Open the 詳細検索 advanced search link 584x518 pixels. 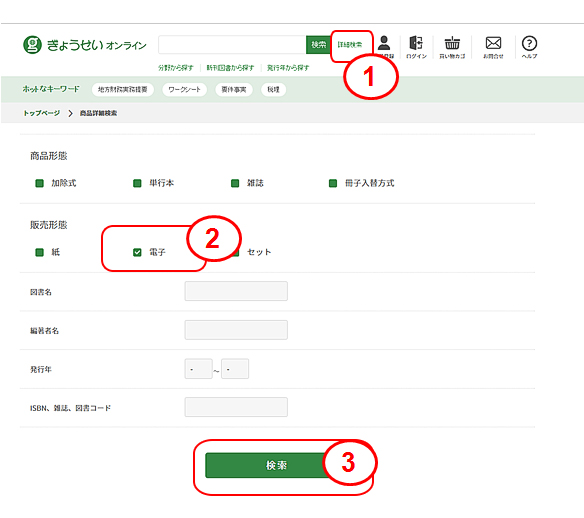[350, 45]
